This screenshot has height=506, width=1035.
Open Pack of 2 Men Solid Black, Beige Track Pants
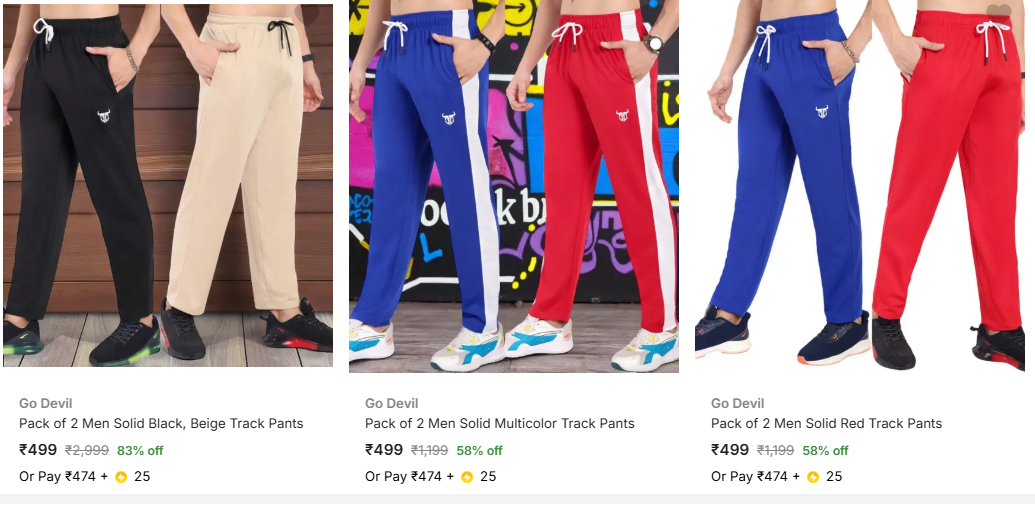[161, 424]
